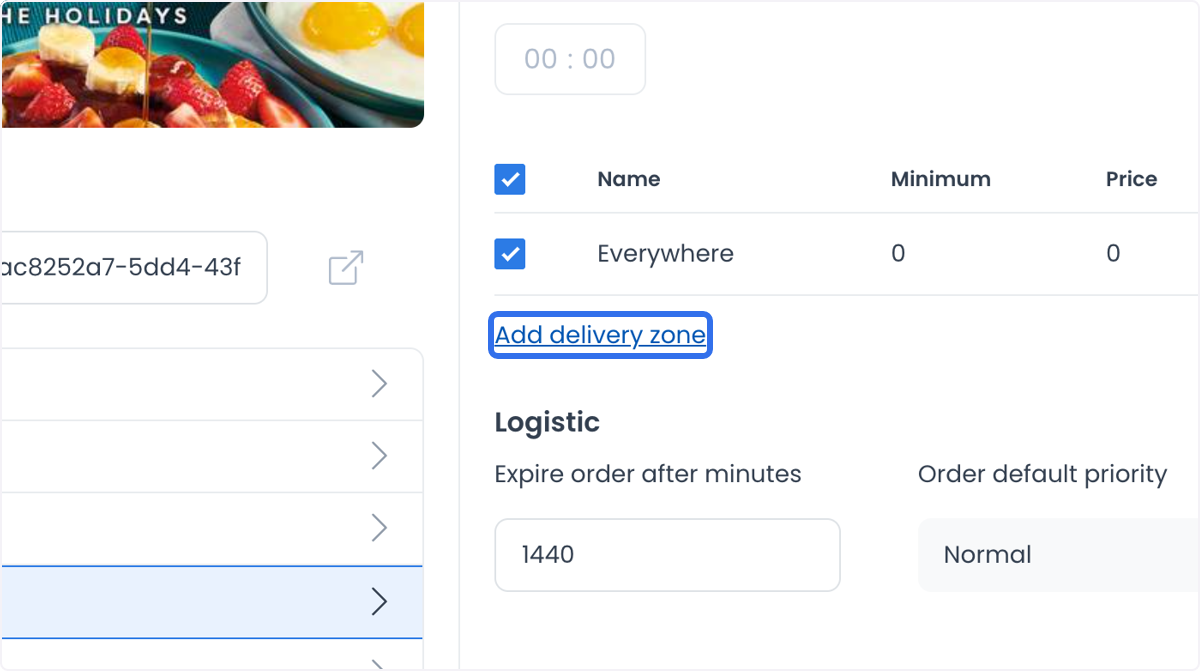Click the chevron on the highlighted row

379,601
